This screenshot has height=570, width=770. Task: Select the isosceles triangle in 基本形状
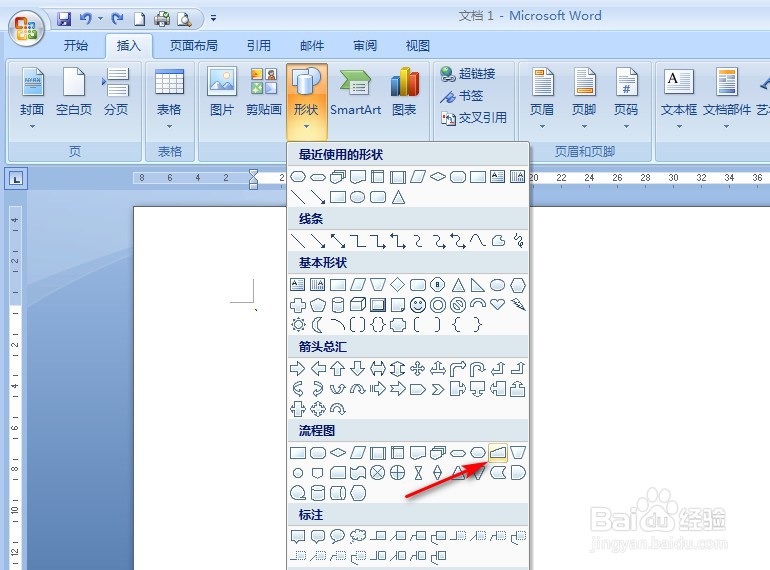[458, 285]
